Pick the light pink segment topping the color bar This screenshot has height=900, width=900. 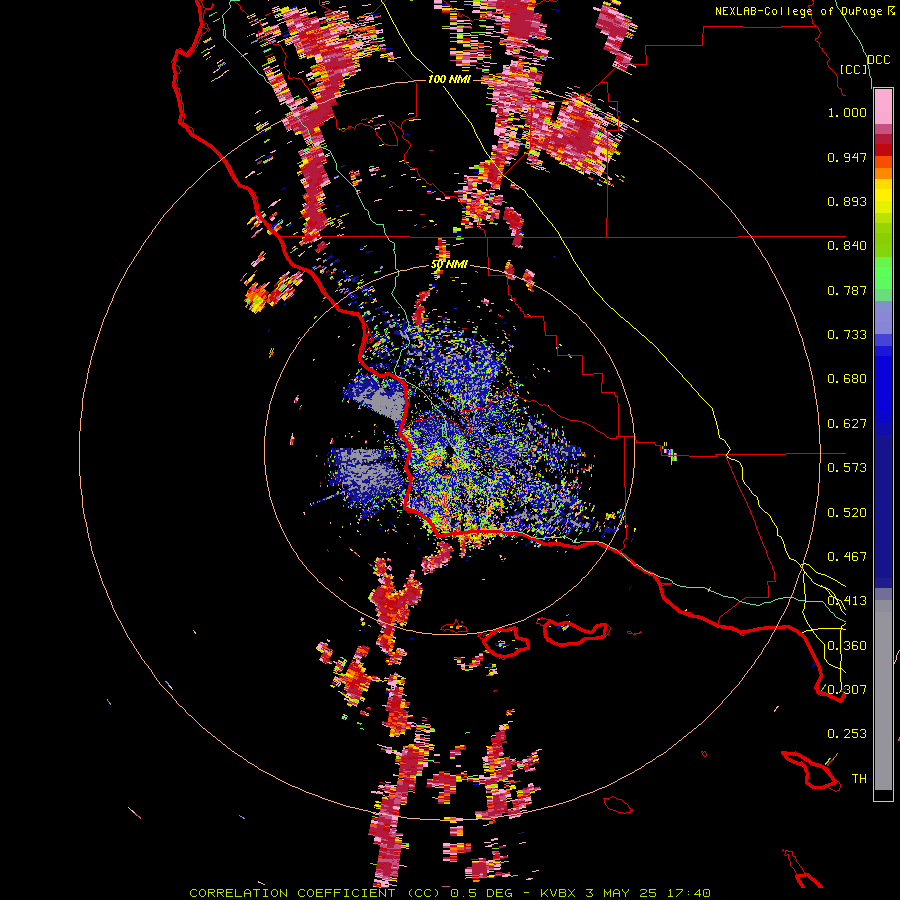883,107
